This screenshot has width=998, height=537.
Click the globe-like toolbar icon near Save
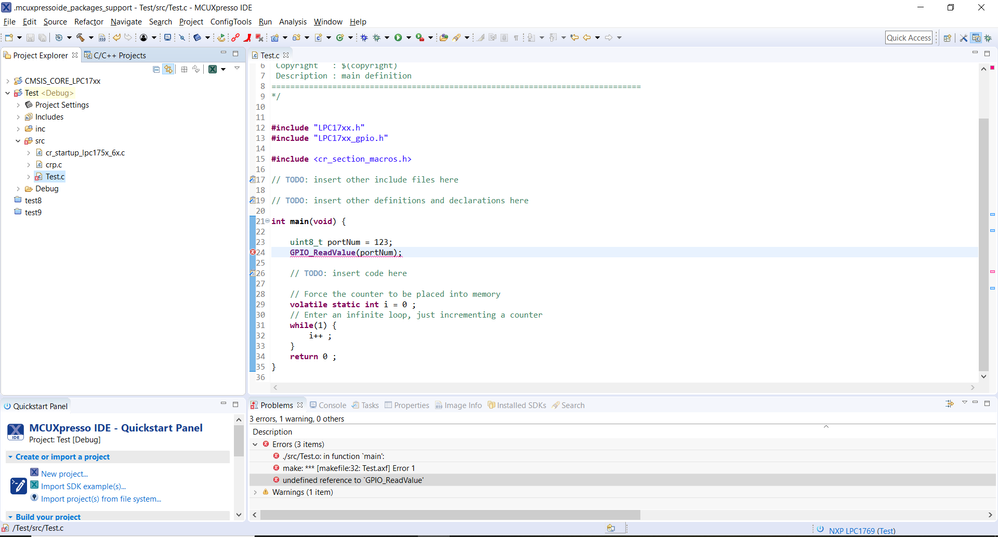[x=59, y=38]
